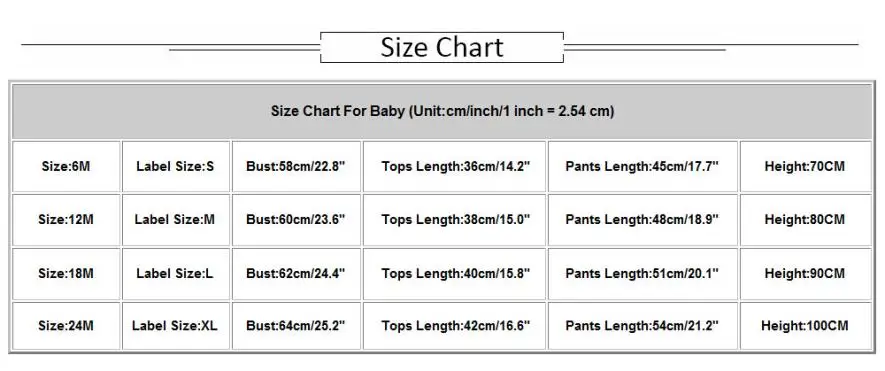Click the Size:6M cell
Viewport: 885px width, 371px height.
pyautogui.click(x=66, y=167)
